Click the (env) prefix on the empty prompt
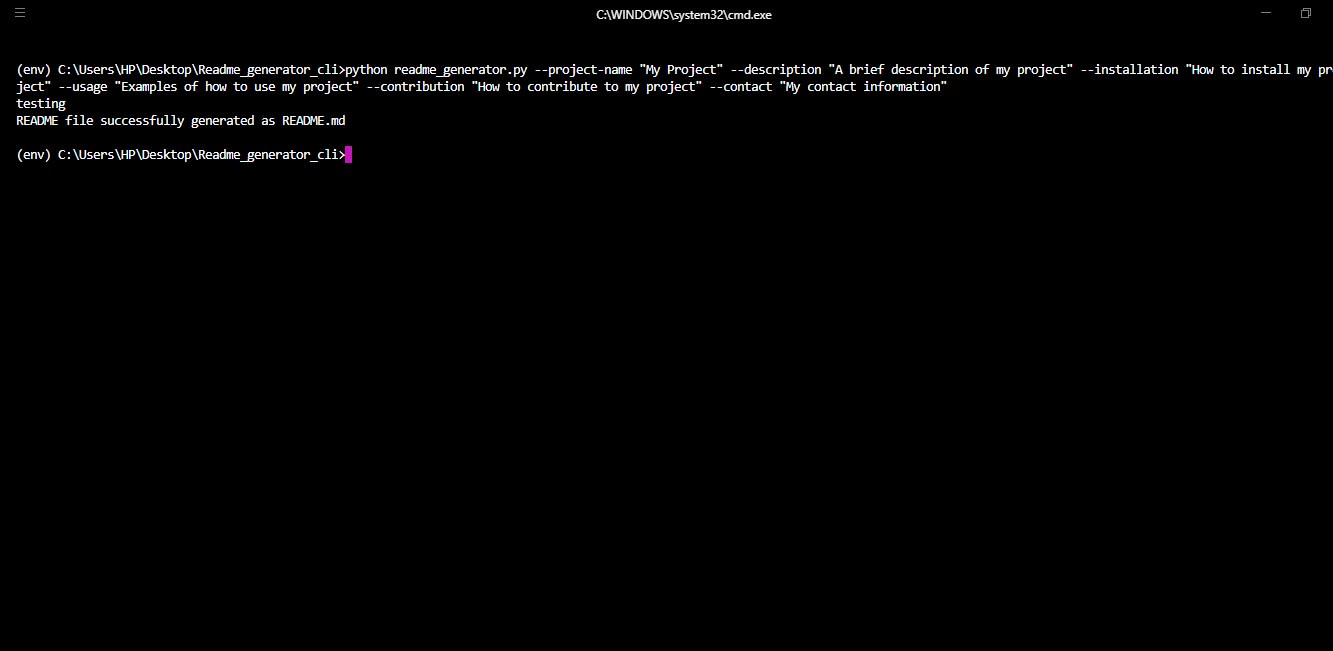Image resolution: width=1333 pixels, height=651 pixels. point(33,155)
